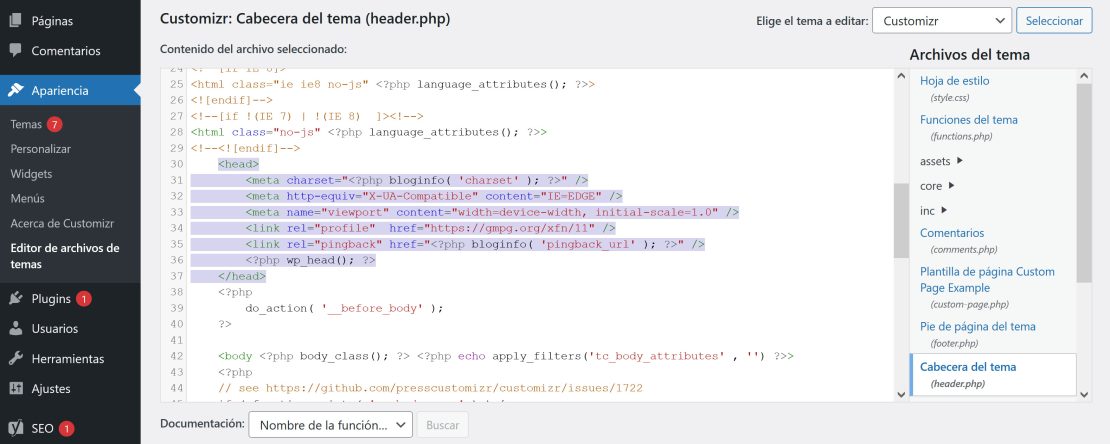This screenshot has height=444, width=1110.
Task: Open Menús submenu item
Action: (x=28, y=198)
